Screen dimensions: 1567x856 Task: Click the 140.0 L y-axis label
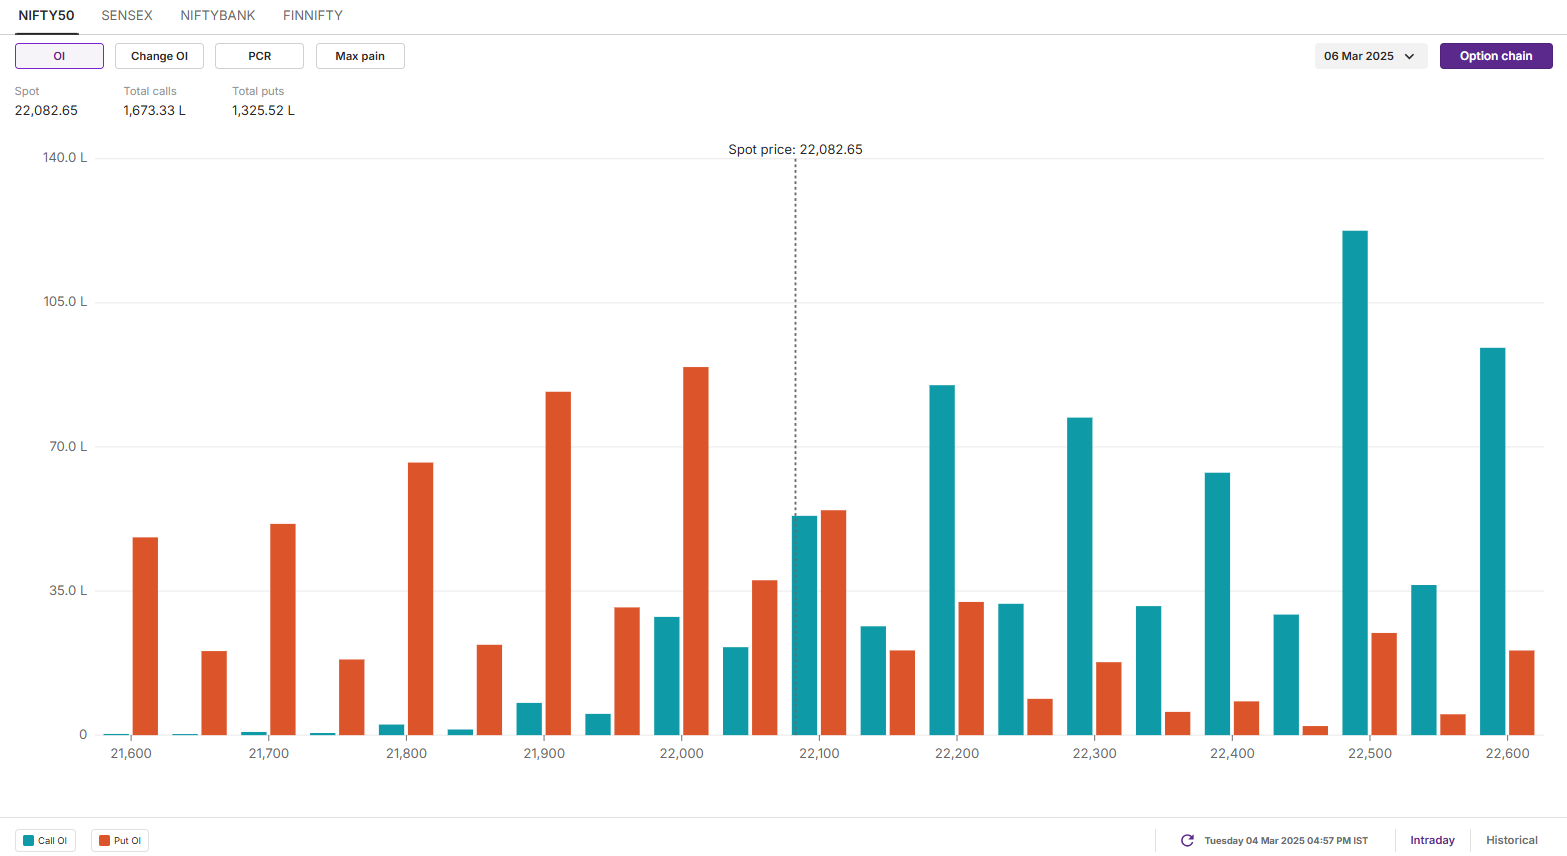click(65, 158)
